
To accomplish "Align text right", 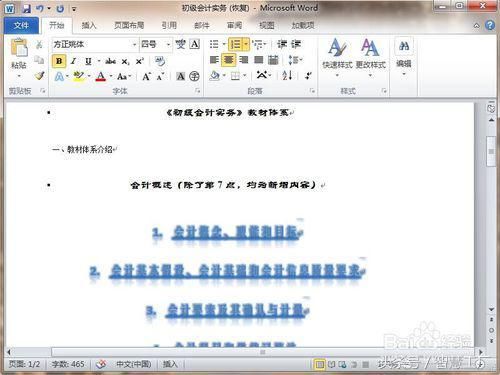I will coord(244,60).
